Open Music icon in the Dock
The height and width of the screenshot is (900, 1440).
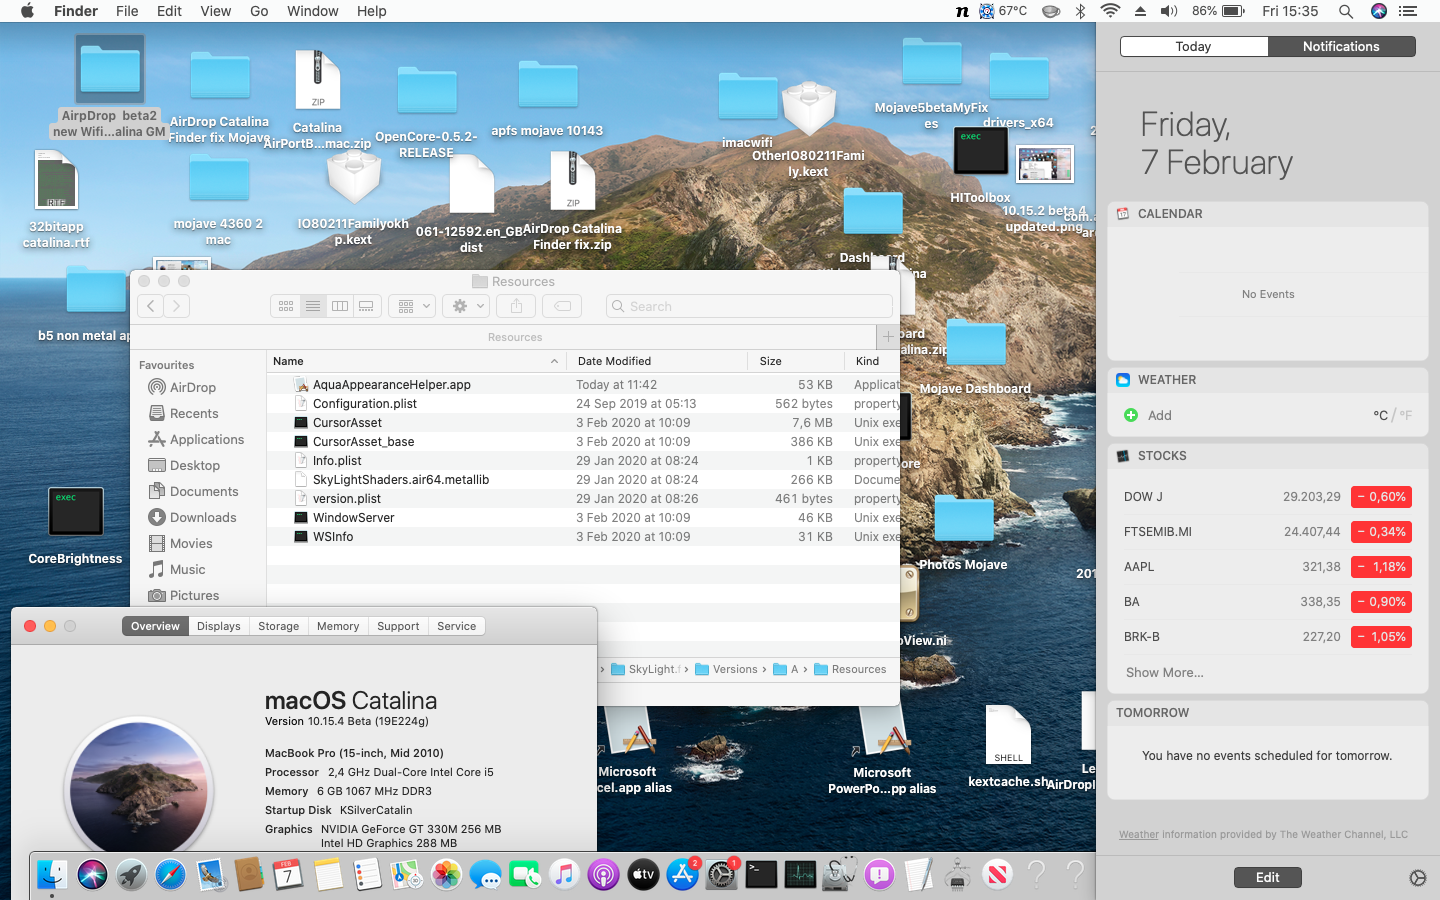(x=564, y=875)
